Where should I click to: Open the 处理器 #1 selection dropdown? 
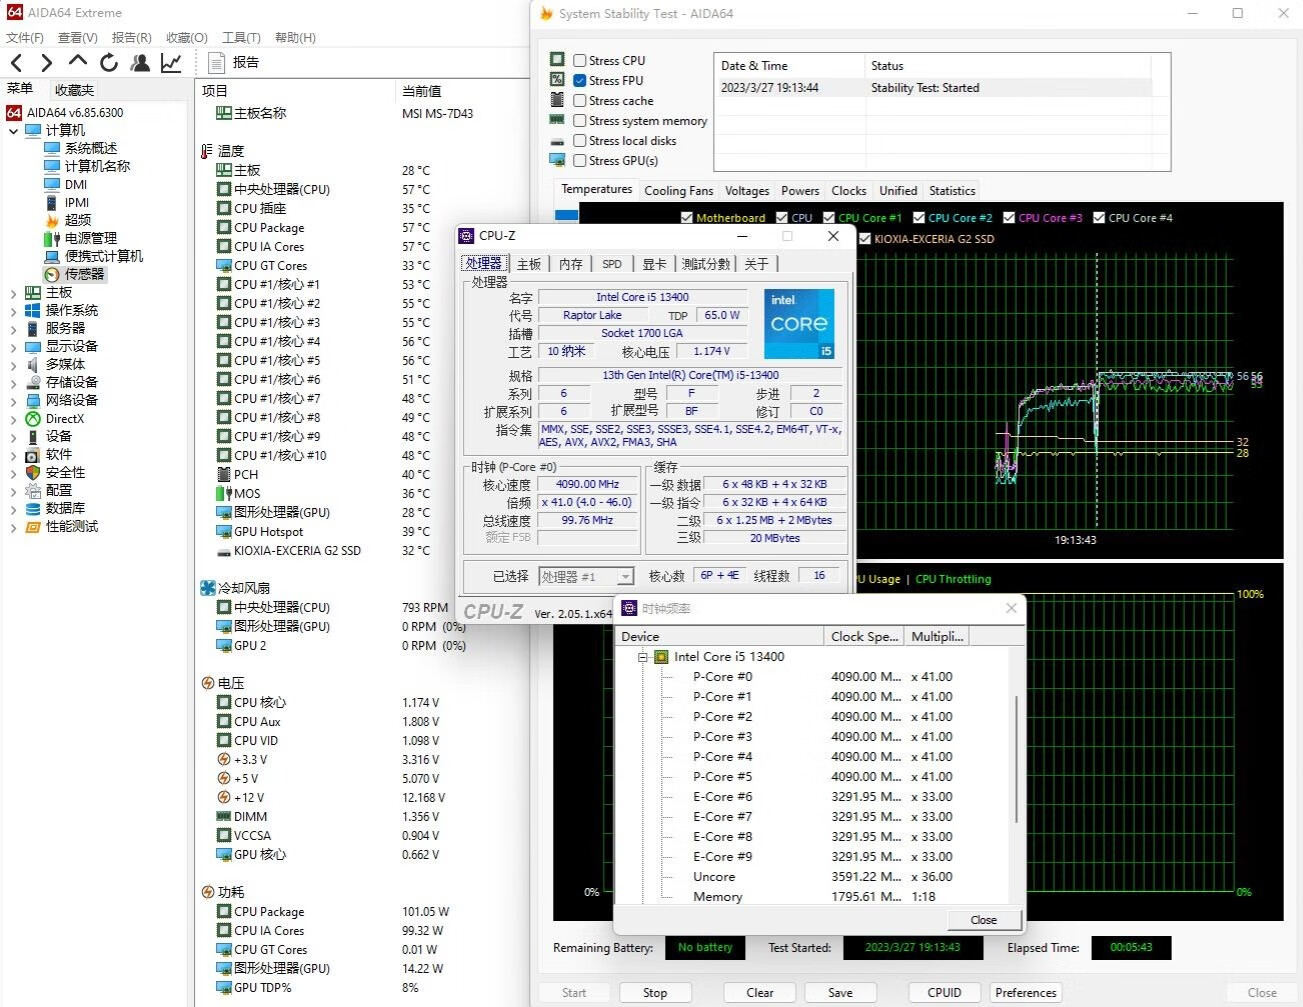(x=625, y=577)
